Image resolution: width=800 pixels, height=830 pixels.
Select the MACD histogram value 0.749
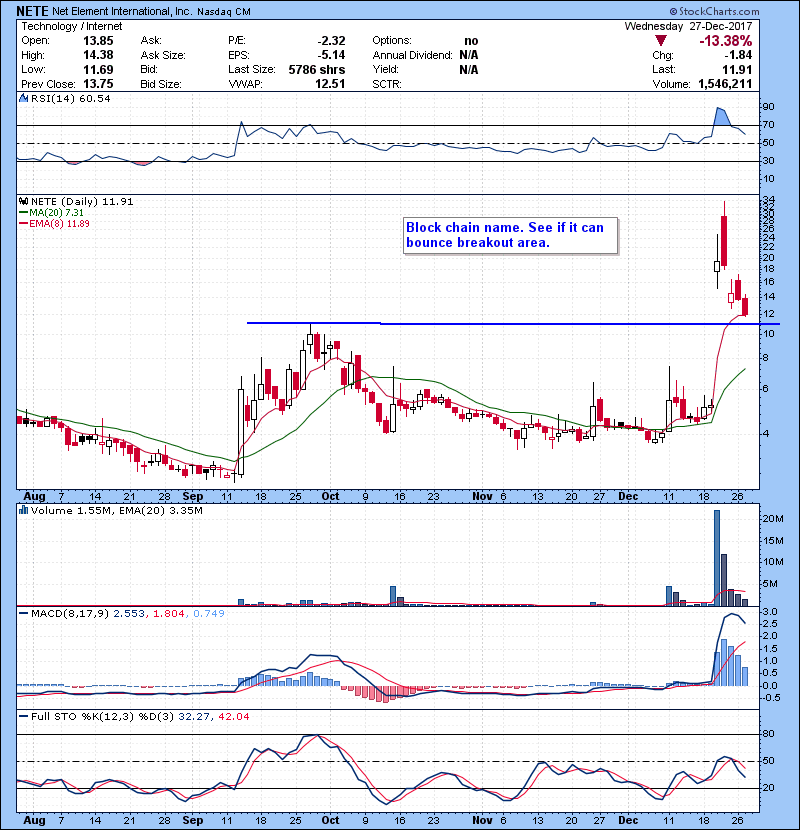(209, 614)
